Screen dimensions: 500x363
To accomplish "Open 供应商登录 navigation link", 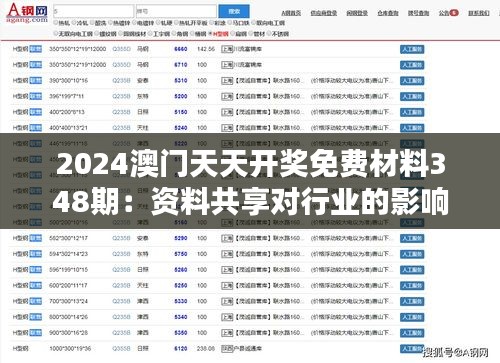I will tap(323, 13).
